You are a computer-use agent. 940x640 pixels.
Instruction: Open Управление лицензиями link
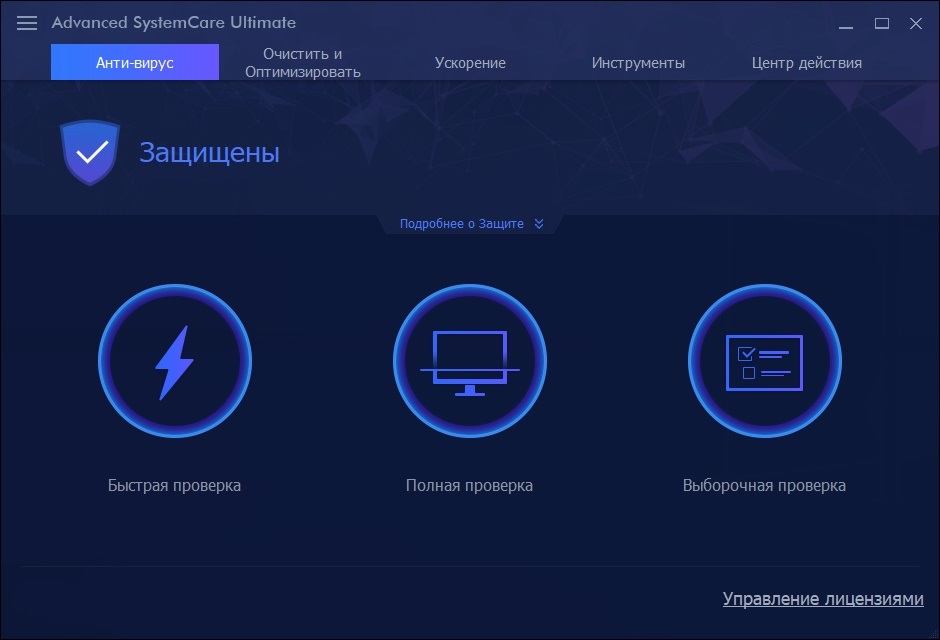(x=823, y=600)
